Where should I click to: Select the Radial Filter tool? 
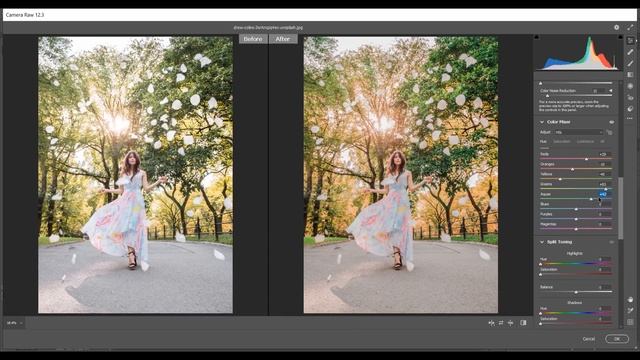[x=630, y=86]
